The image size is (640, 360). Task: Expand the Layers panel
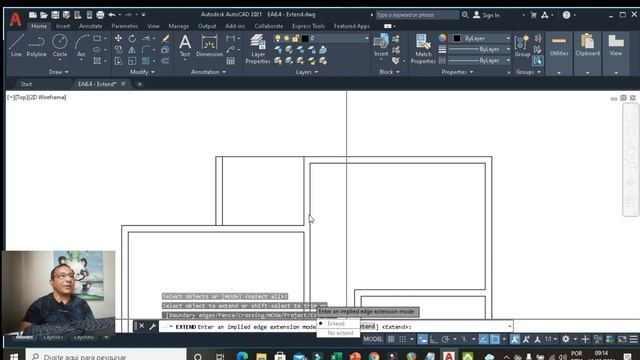pos(307,72)
